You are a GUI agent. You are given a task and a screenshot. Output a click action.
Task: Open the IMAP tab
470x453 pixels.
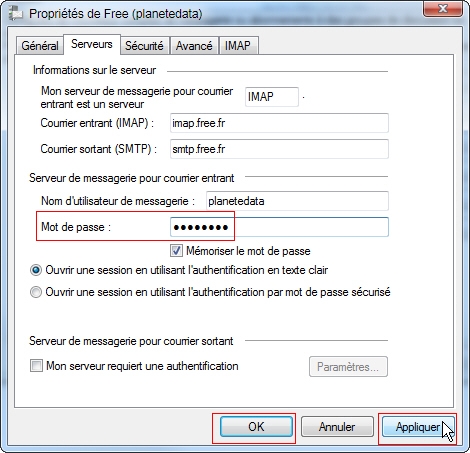238,46
